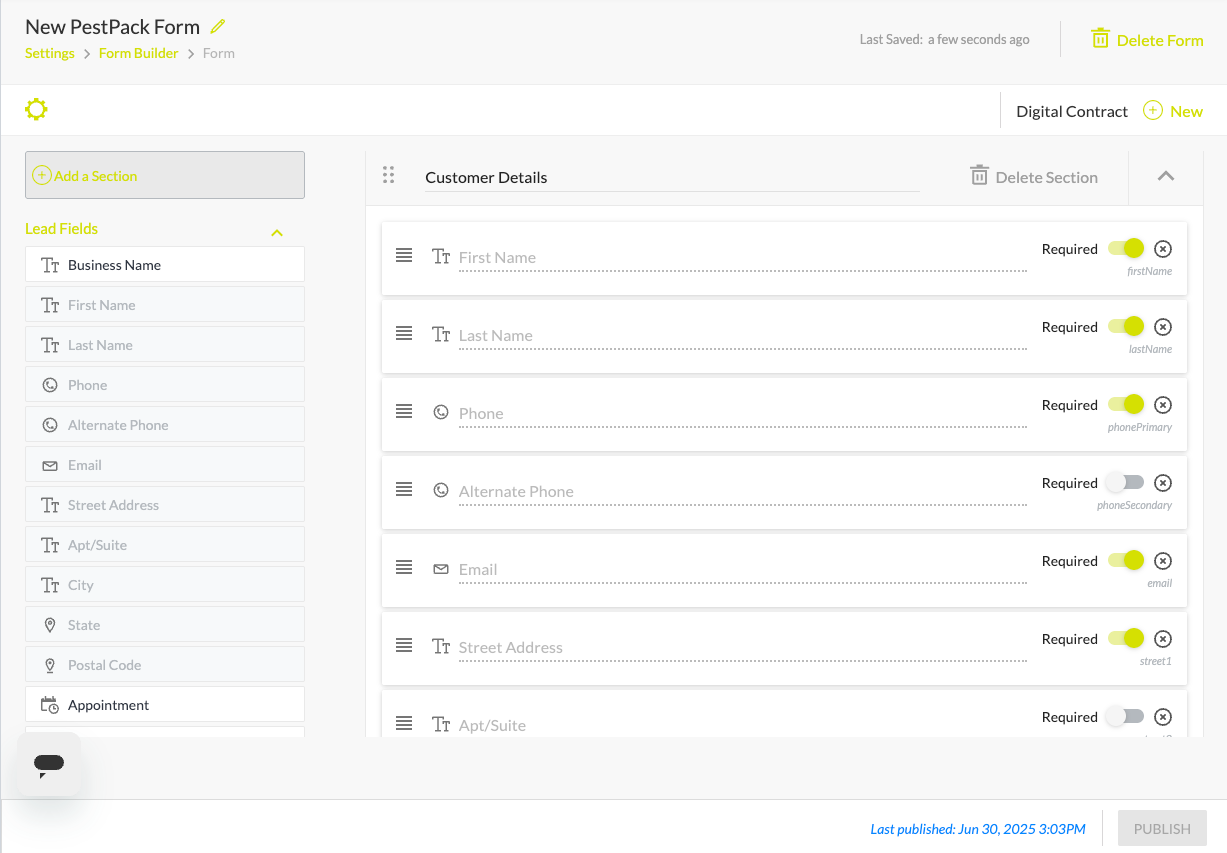Click the calendar icon on Appointment field
The height and width of the screenshot is (853, 1227).
pyautogui.click(x=50, y=705)
